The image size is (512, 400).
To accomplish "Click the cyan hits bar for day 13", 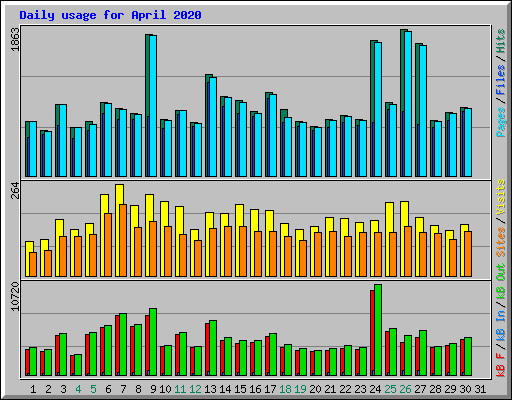I will [213, 127].
